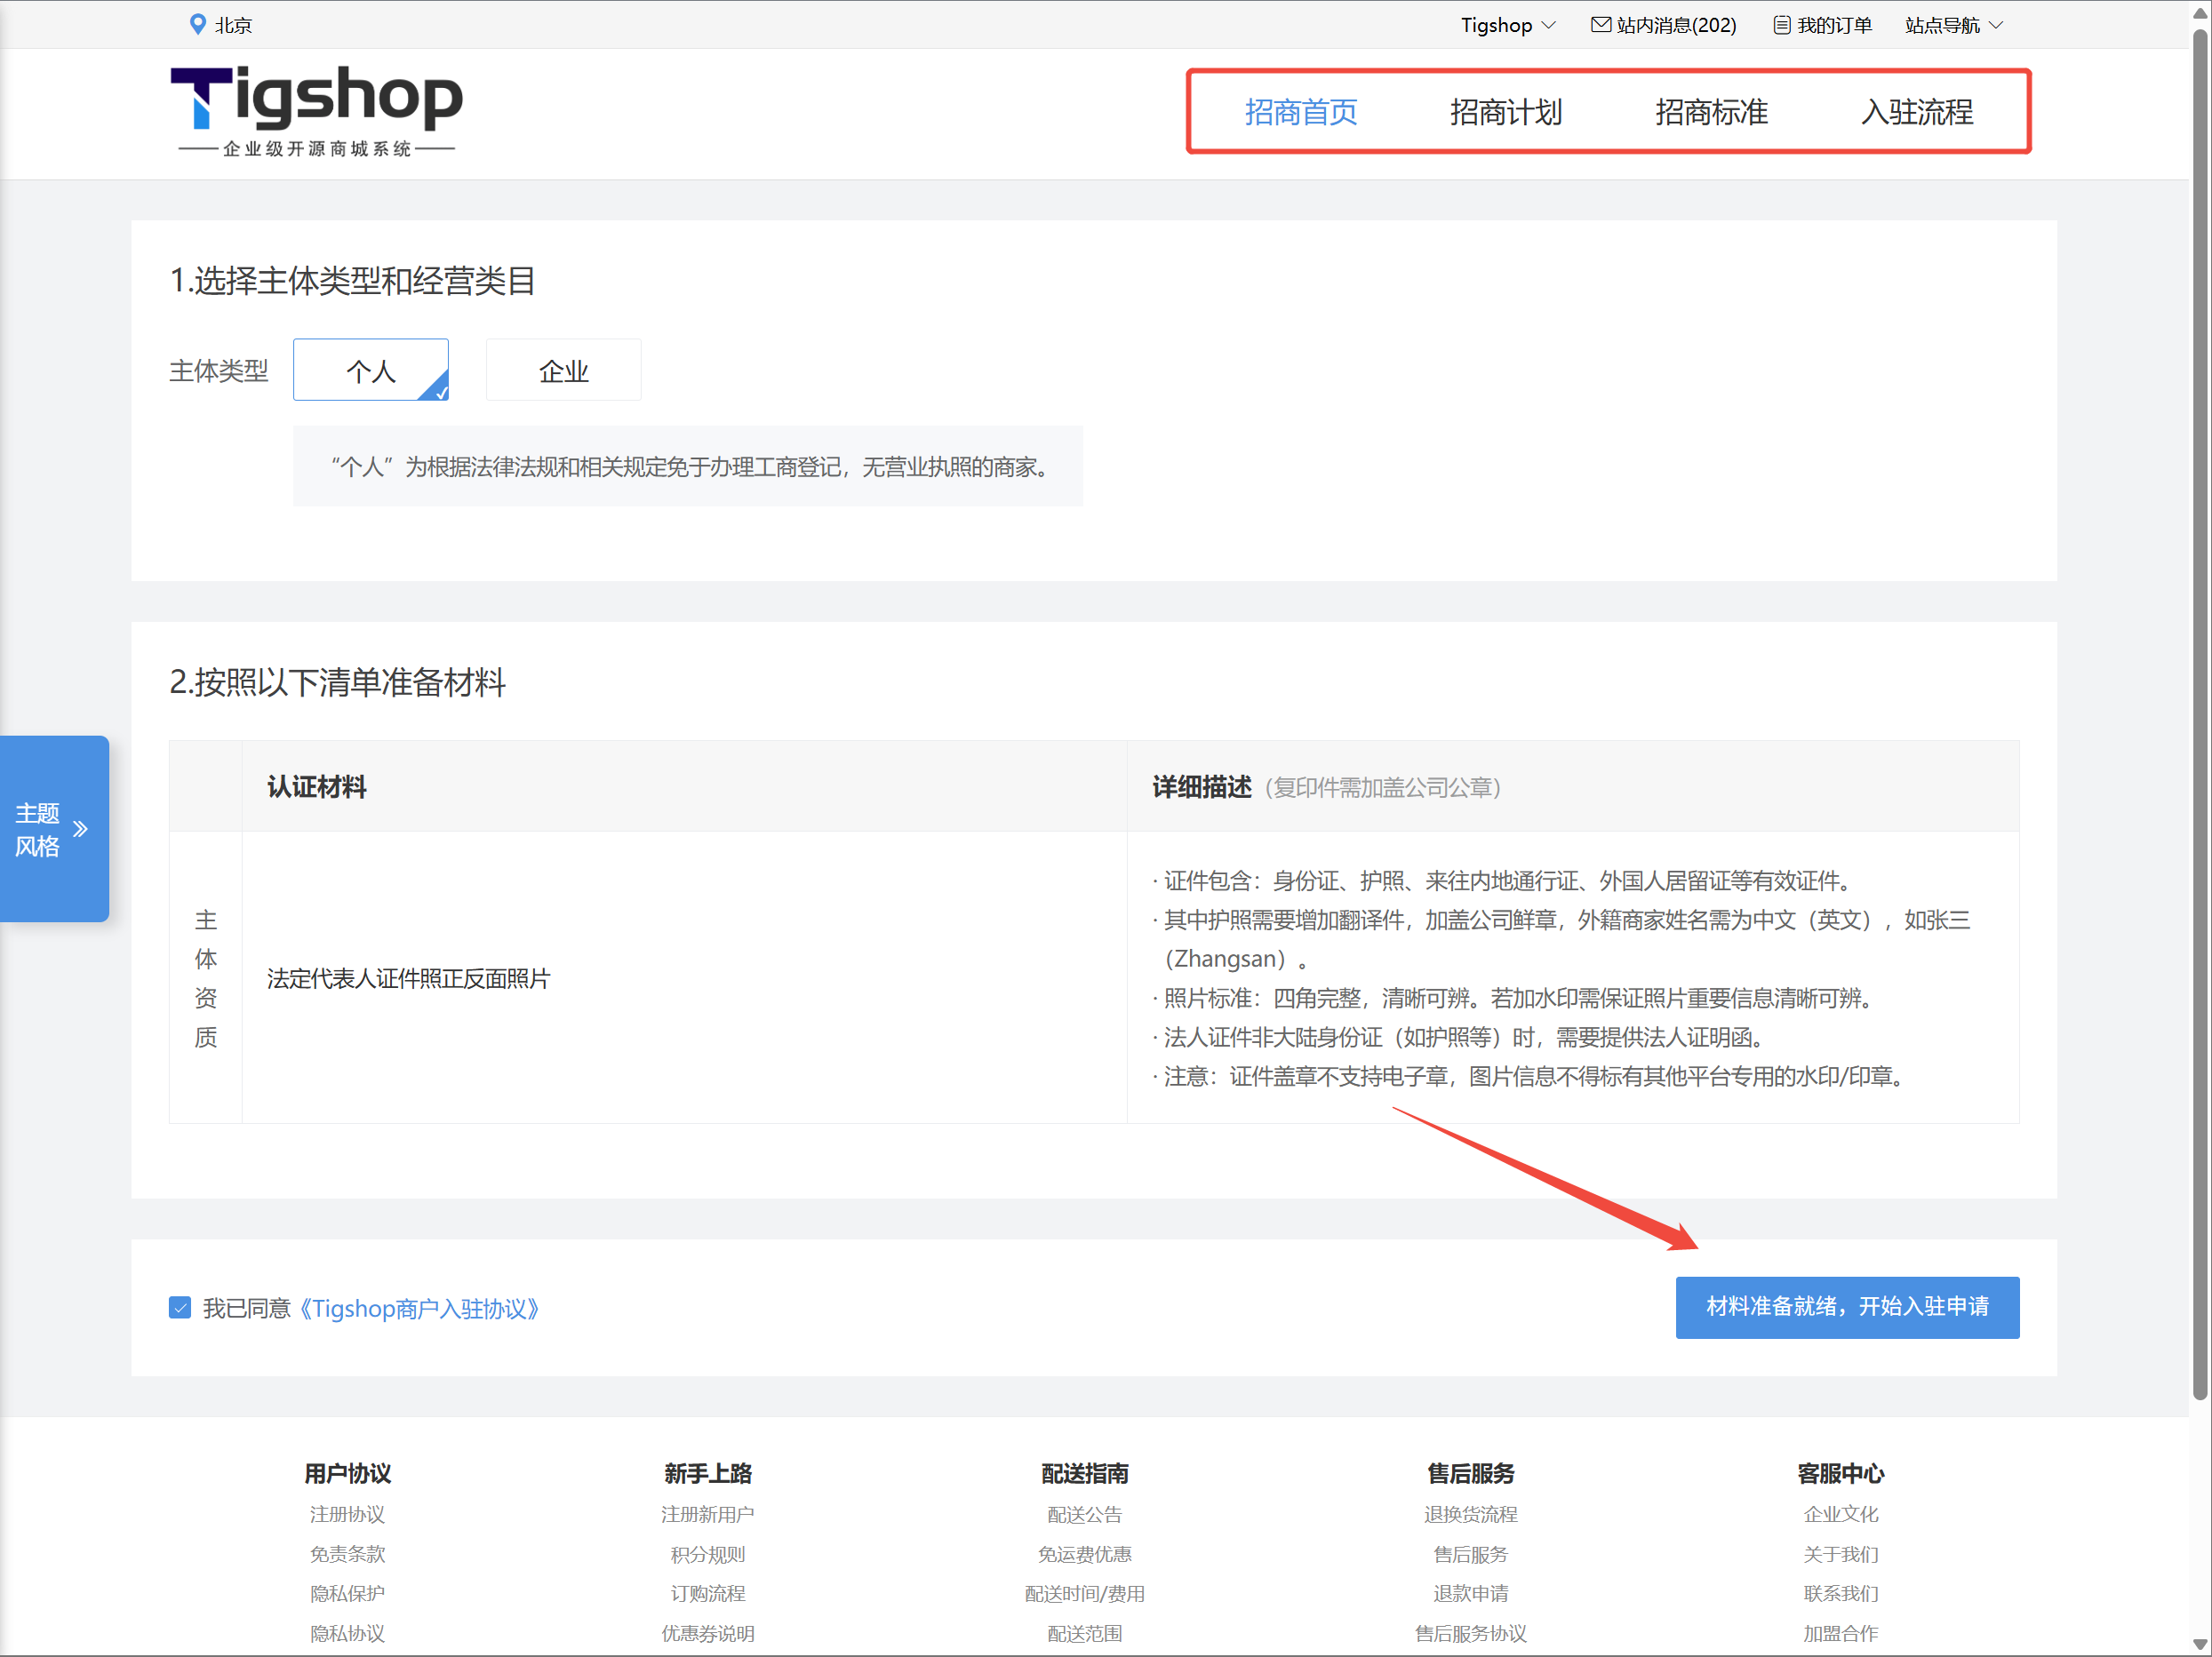Click the scrollbar down arrow
The height and width of the screenshot is (1657, 2212).
[x=2199, y=1644]
